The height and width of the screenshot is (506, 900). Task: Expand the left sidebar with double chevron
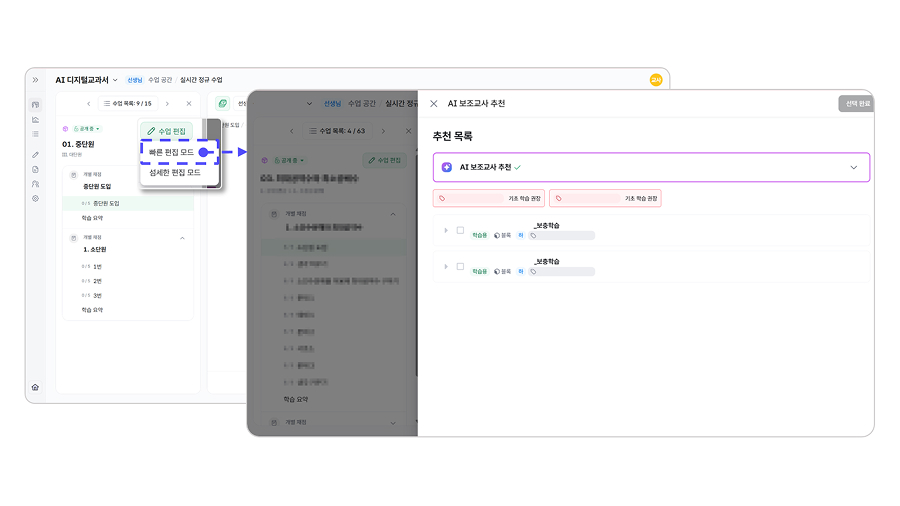[35, 80]
